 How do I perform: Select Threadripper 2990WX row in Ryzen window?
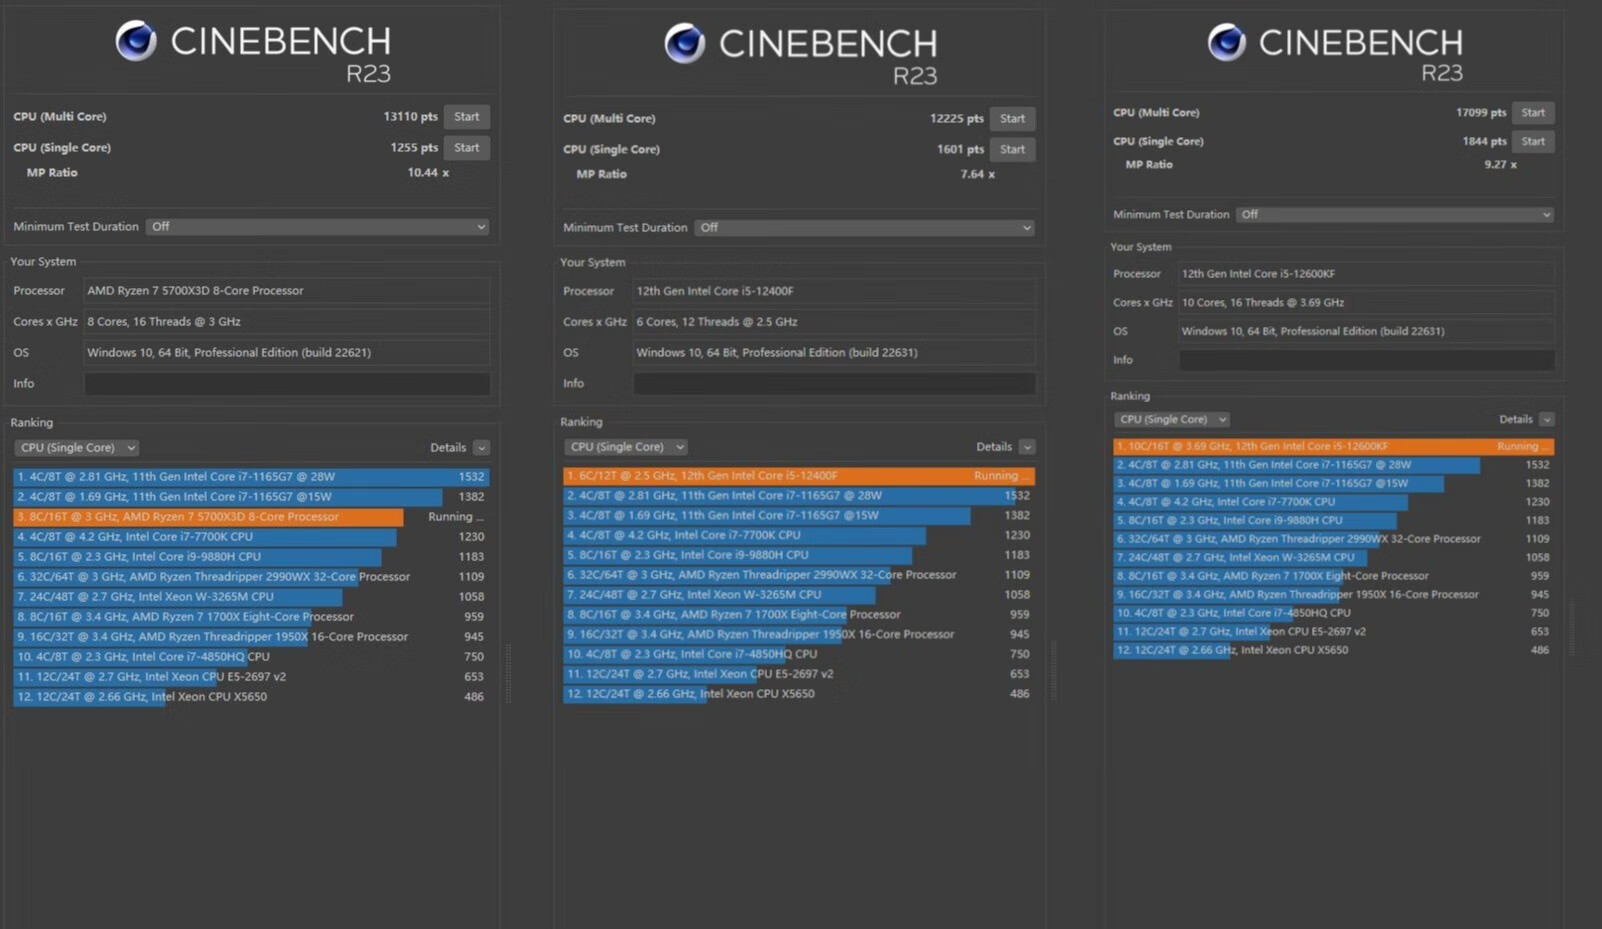point(249,577)
